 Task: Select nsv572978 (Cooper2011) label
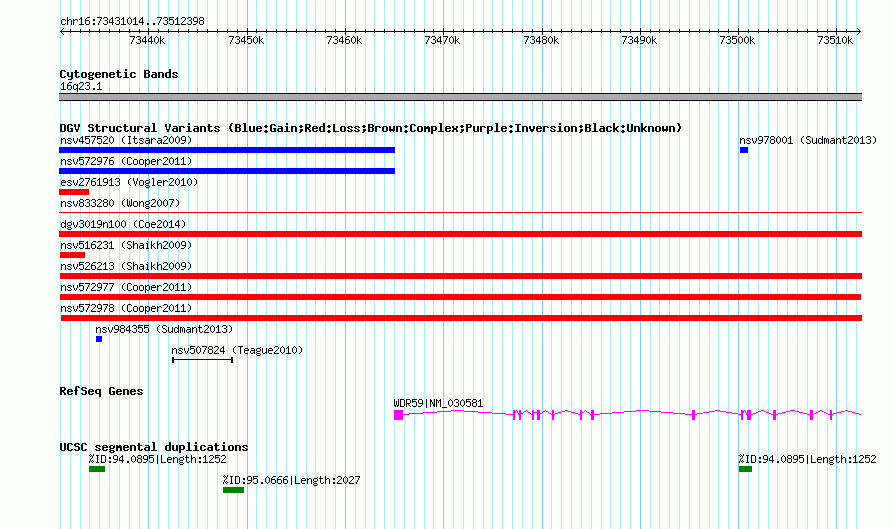(x=126, y=308)
